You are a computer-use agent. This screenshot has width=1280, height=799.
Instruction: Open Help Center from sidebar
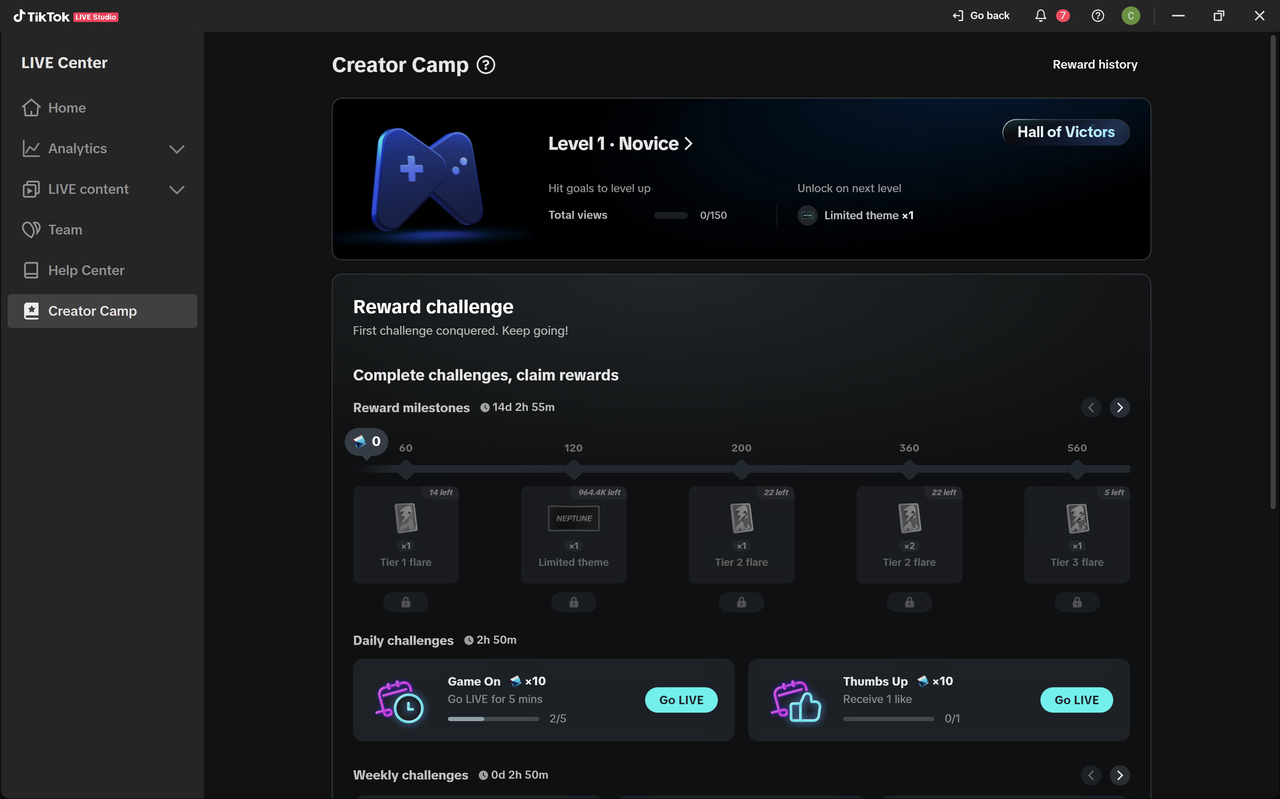click(86, 271)
